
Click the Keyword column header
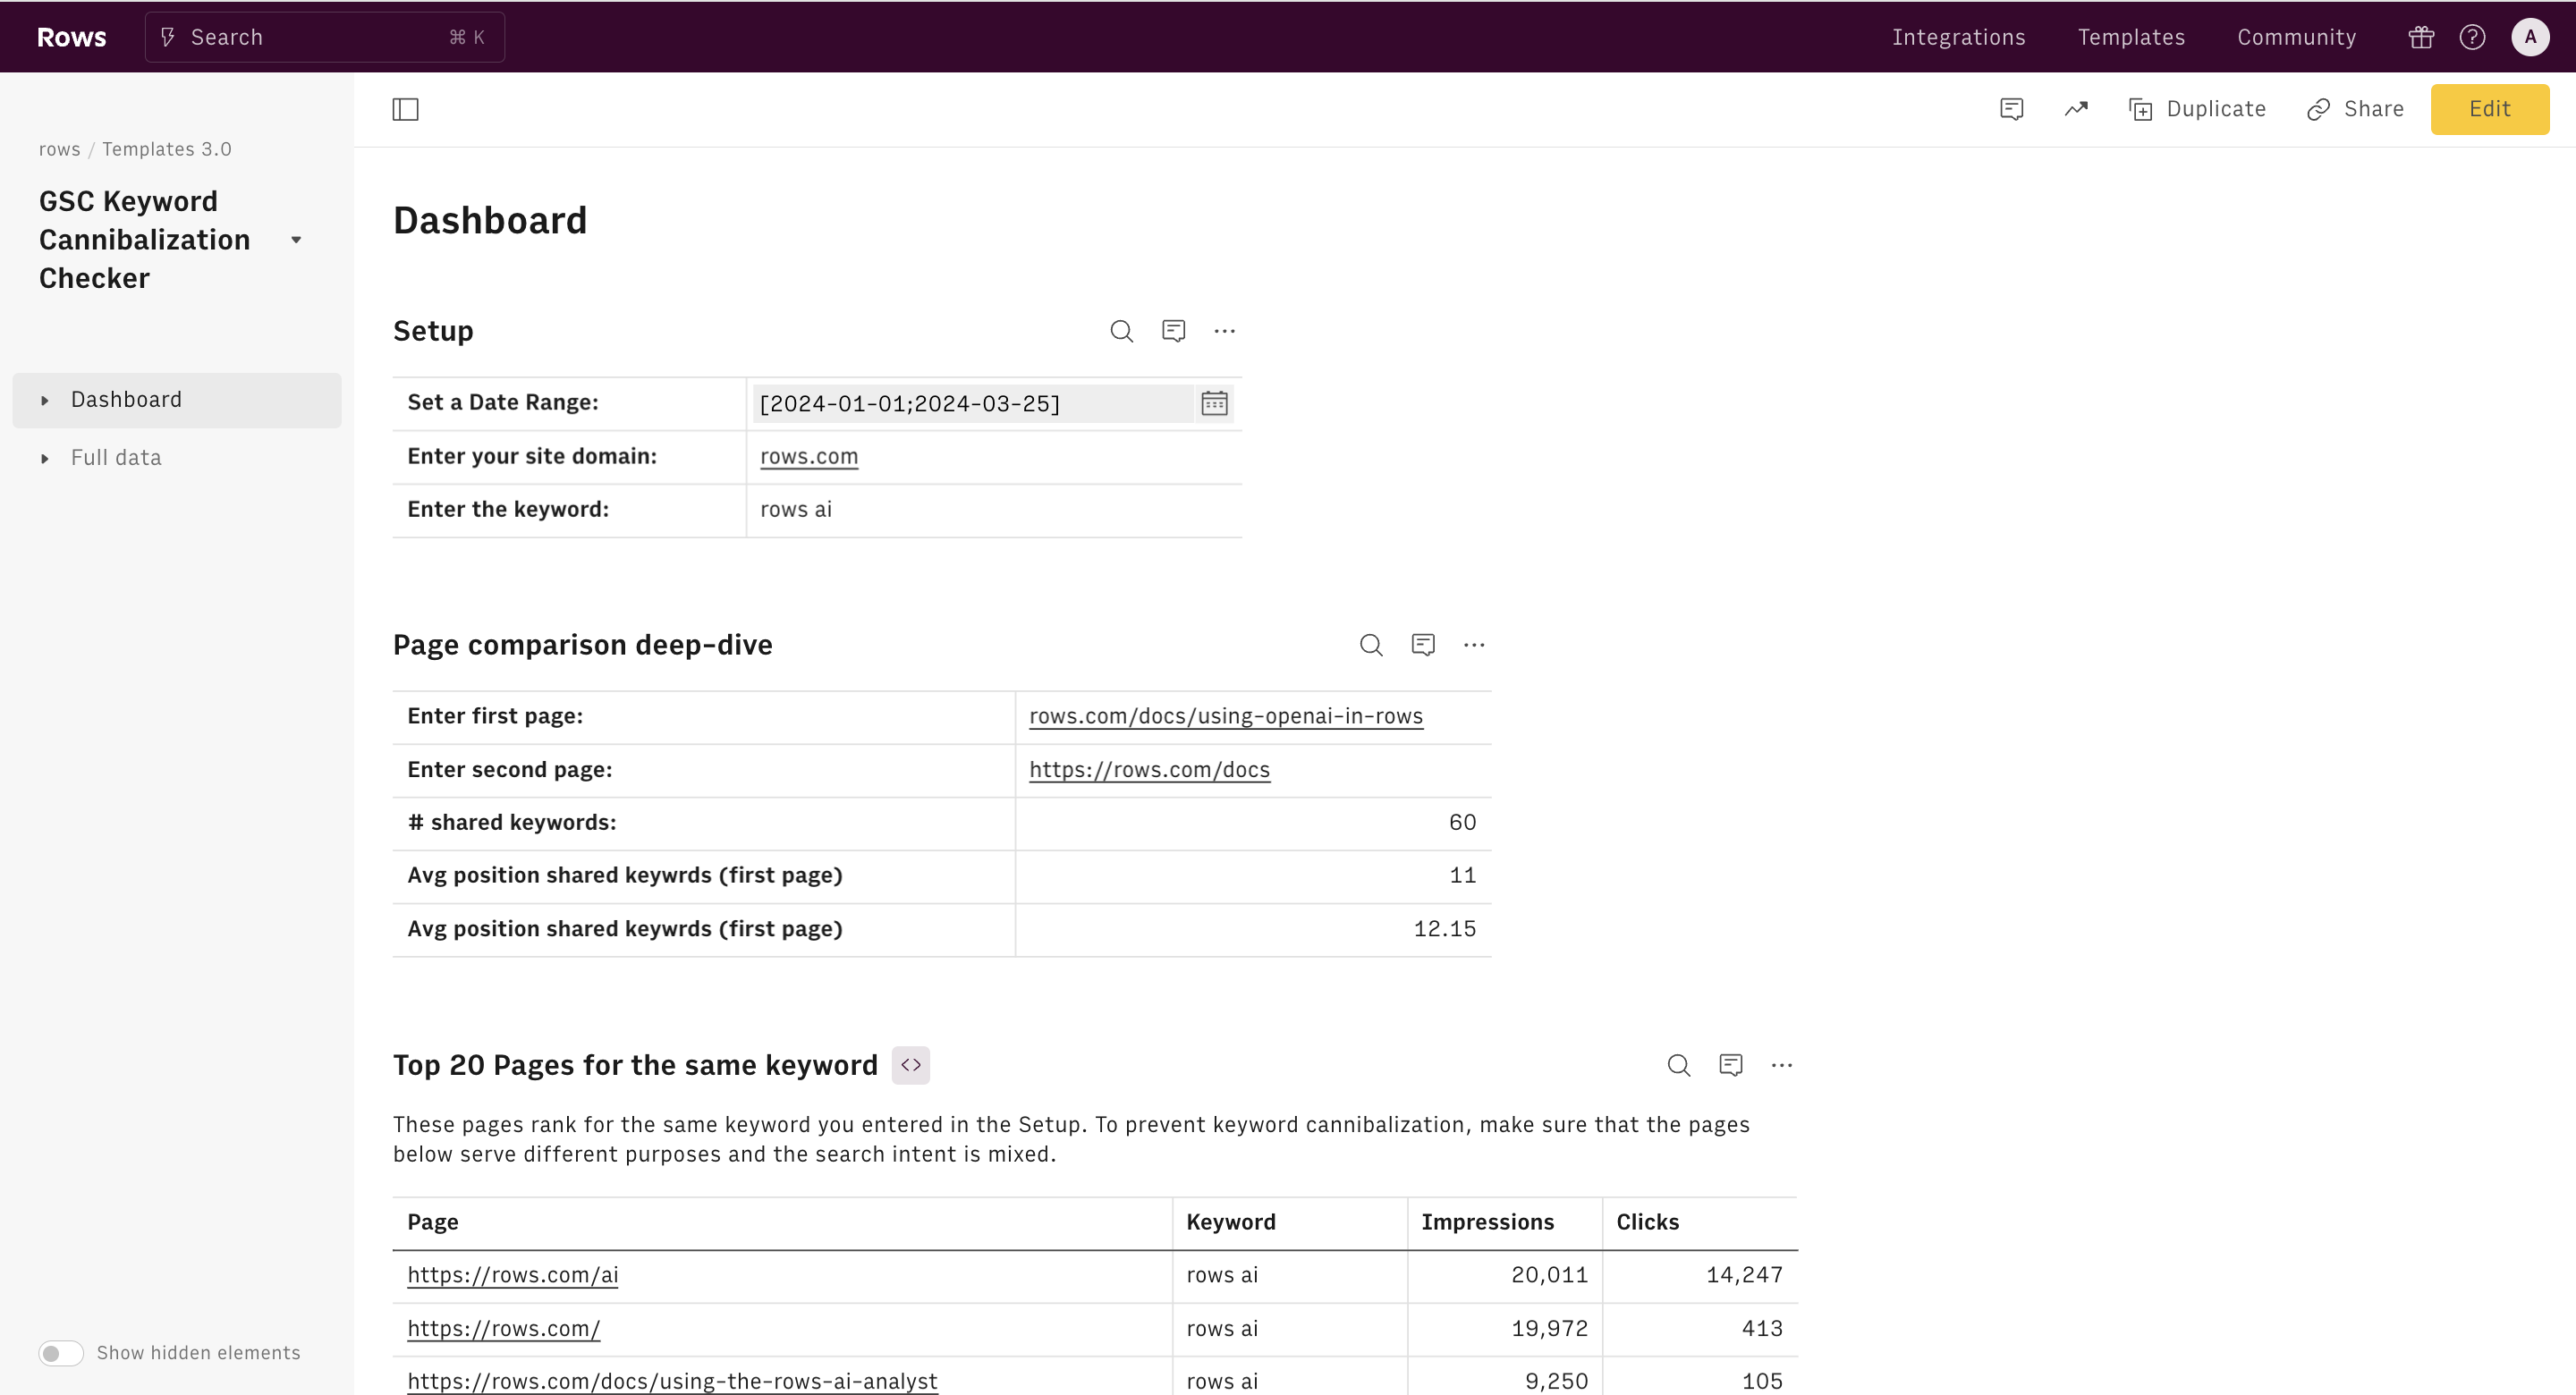1290,1222
